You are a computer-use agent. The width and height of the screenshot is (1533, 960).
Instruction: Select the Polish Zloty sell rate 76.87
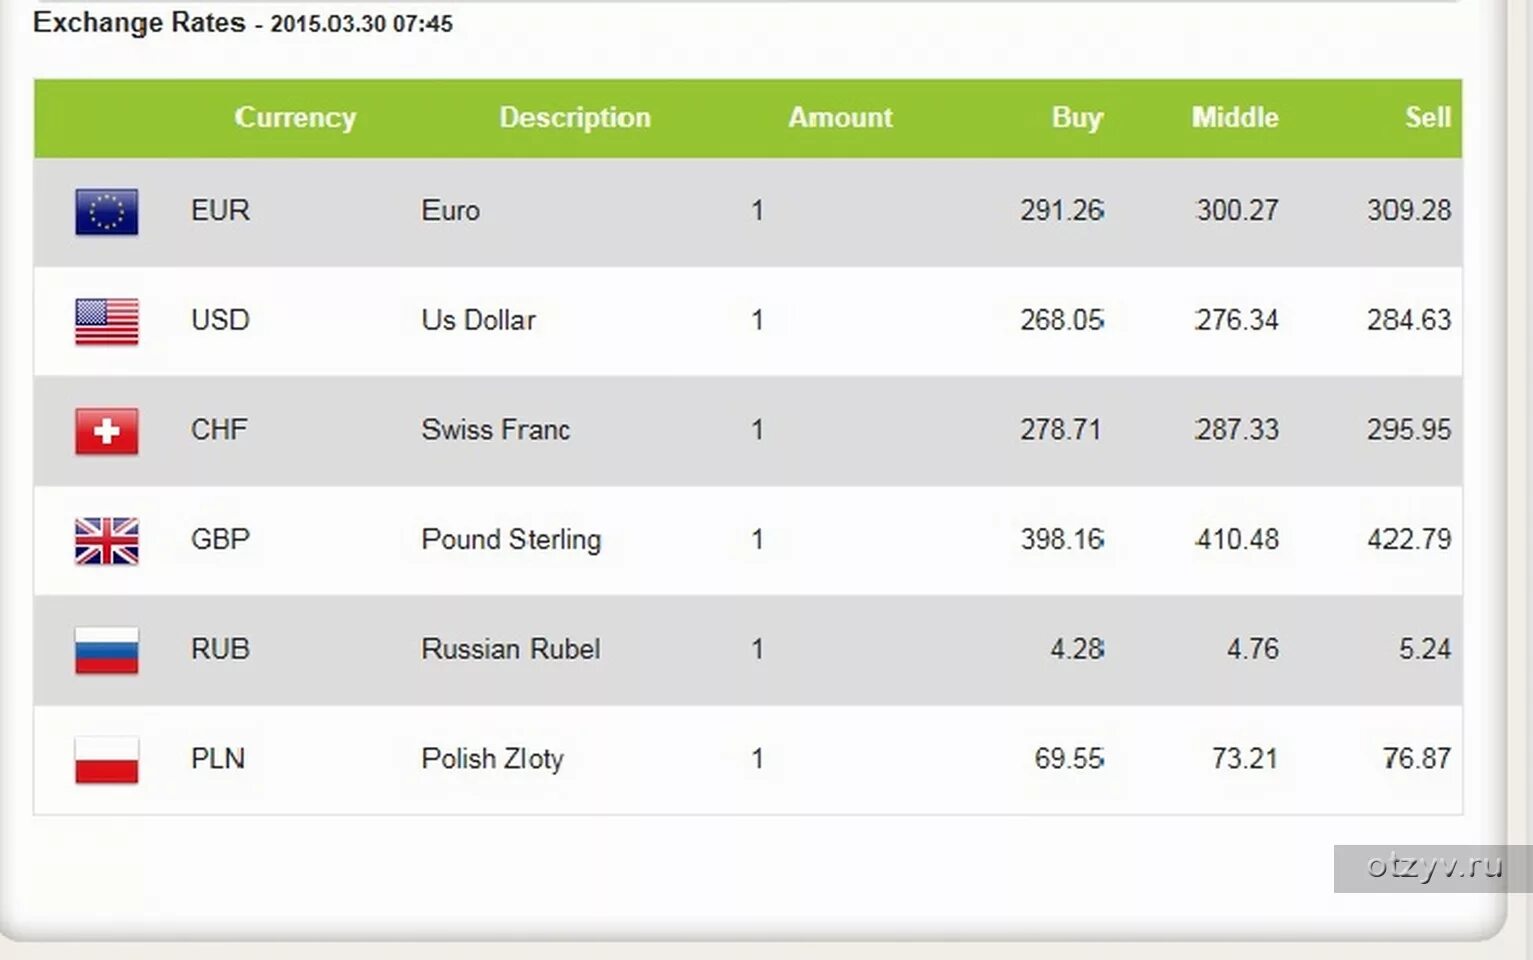coord(1417,759)
